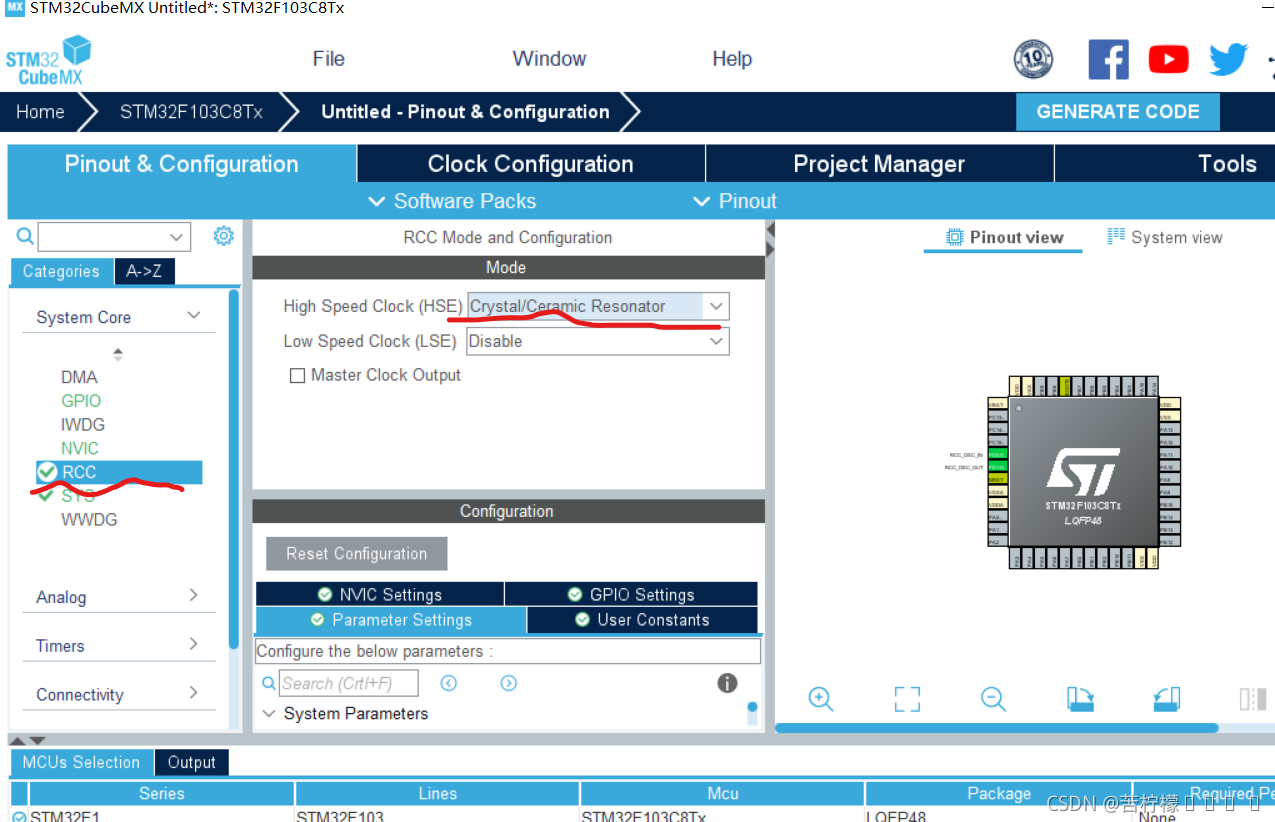The height and width of the screenshot is (822, 1275).
Task: Click the categories panel vertical scrollbar
Action: pos(234,470)
